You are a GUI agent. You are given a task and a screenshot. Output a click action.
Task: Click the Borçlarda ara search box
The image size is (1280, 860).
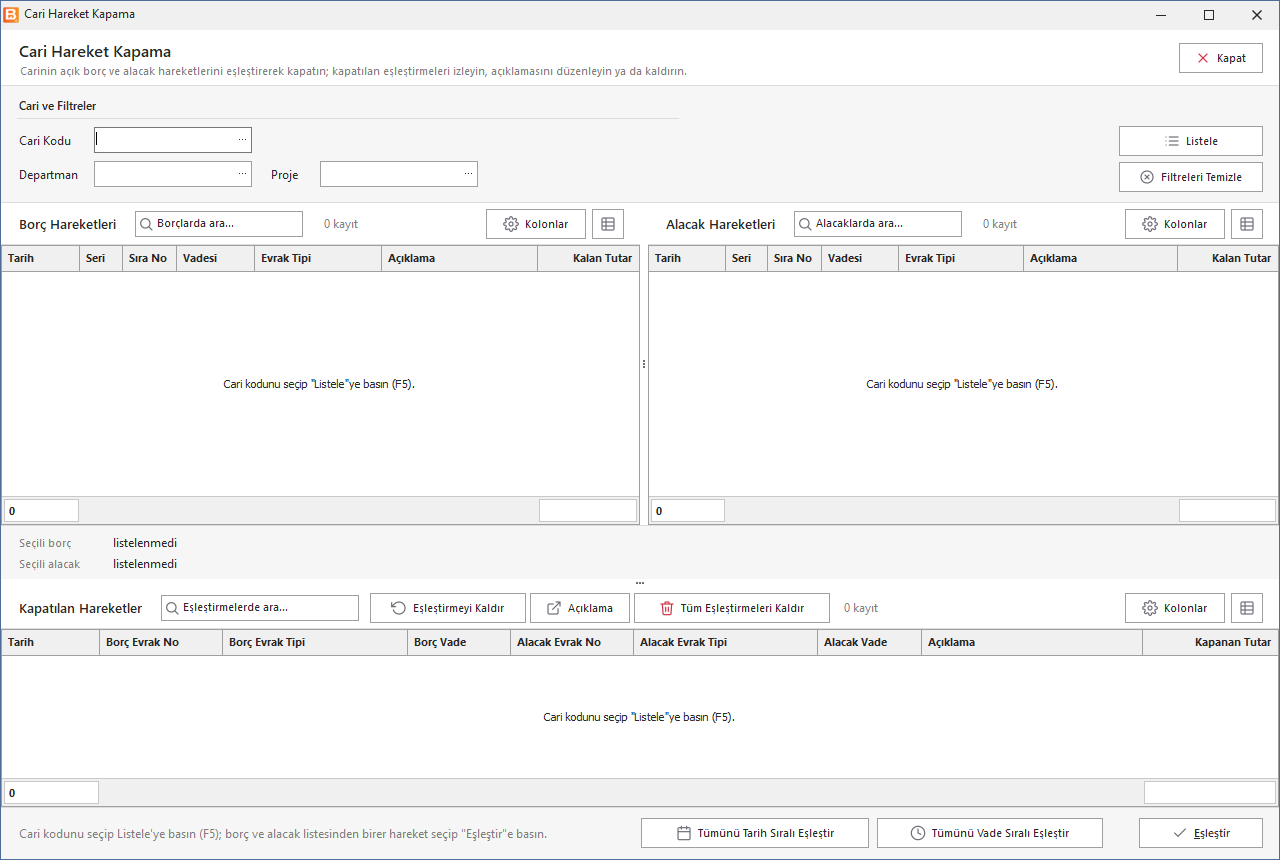pyautogui.click(x=219, y=224)
